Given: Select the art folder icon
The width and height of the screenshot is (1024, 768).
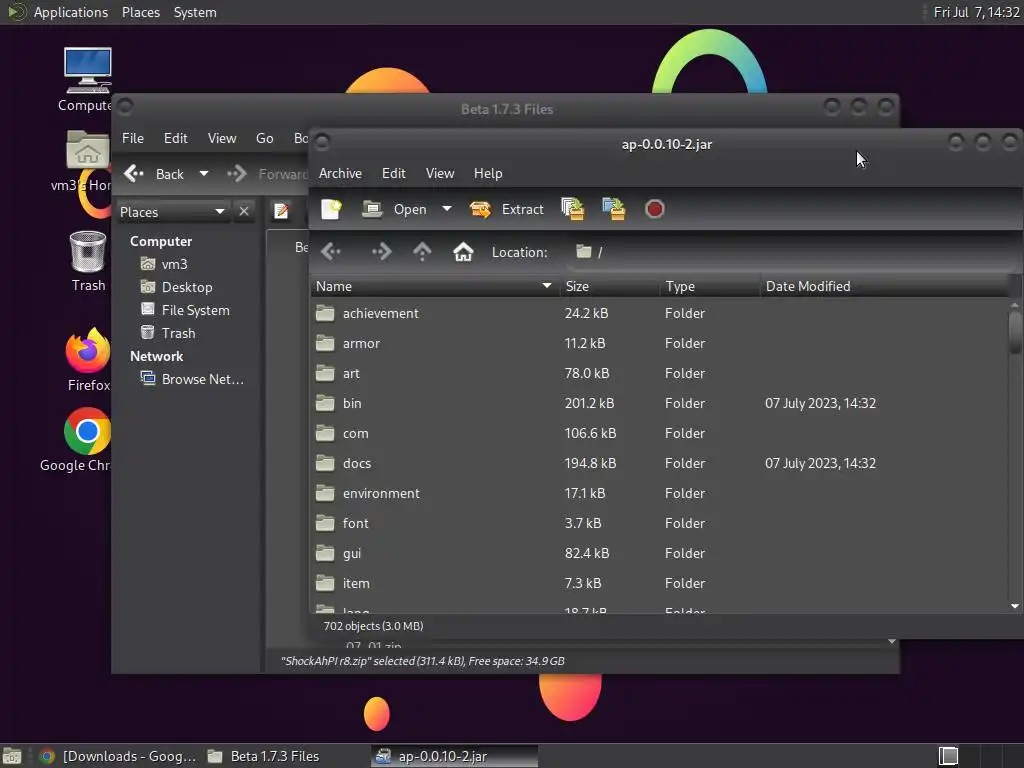Looking at the screenshot, I should (x=325, y=373).
